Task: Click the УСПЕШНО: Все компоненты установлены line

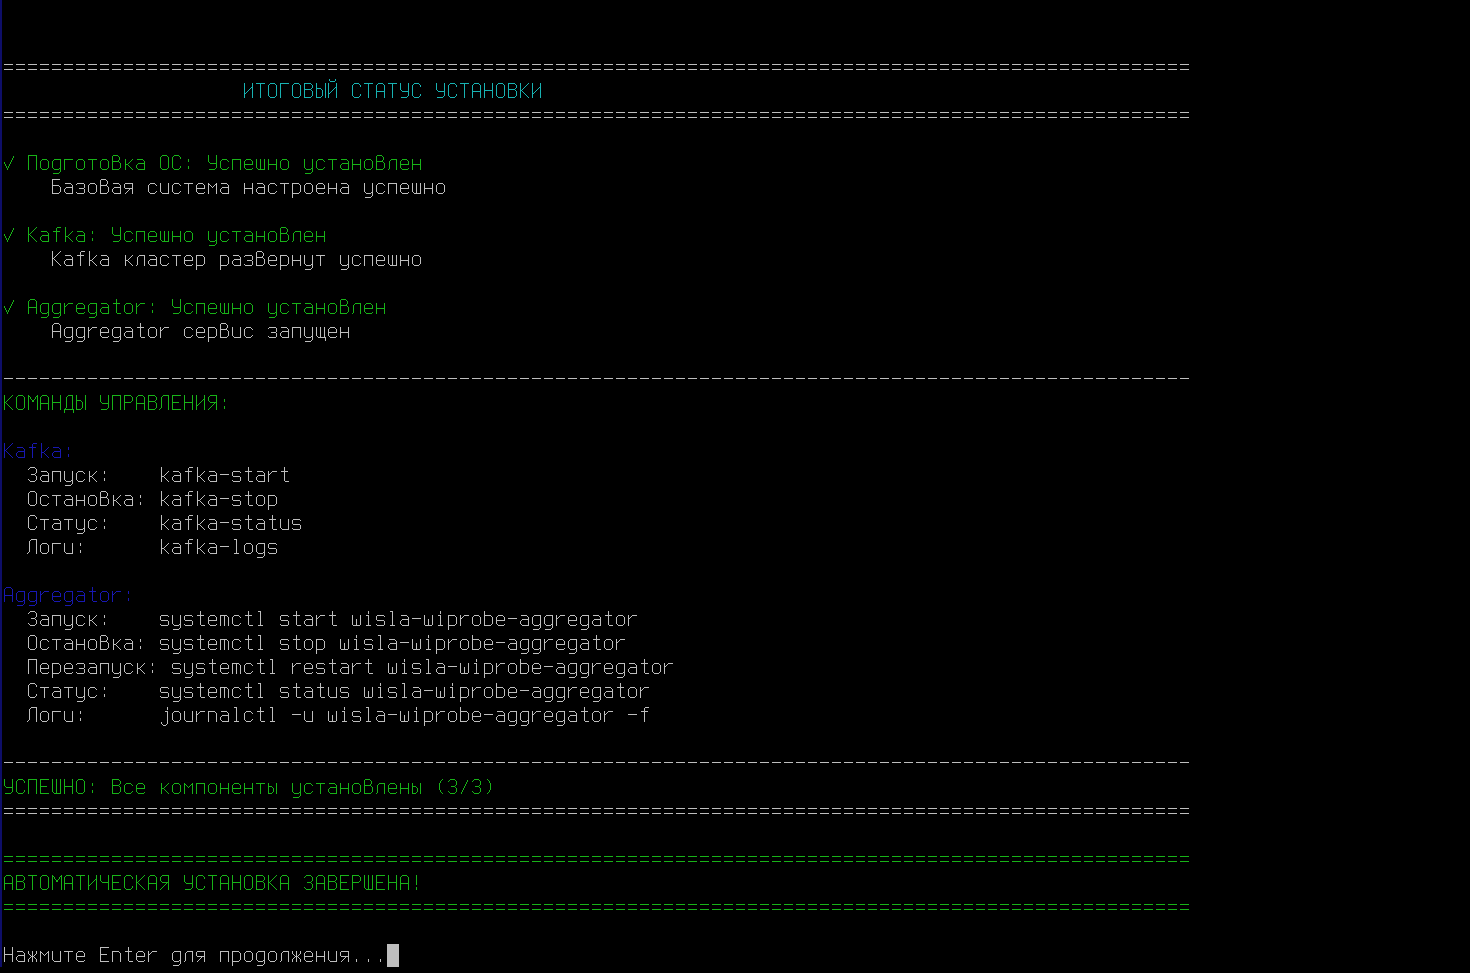Action: point(248,787)
